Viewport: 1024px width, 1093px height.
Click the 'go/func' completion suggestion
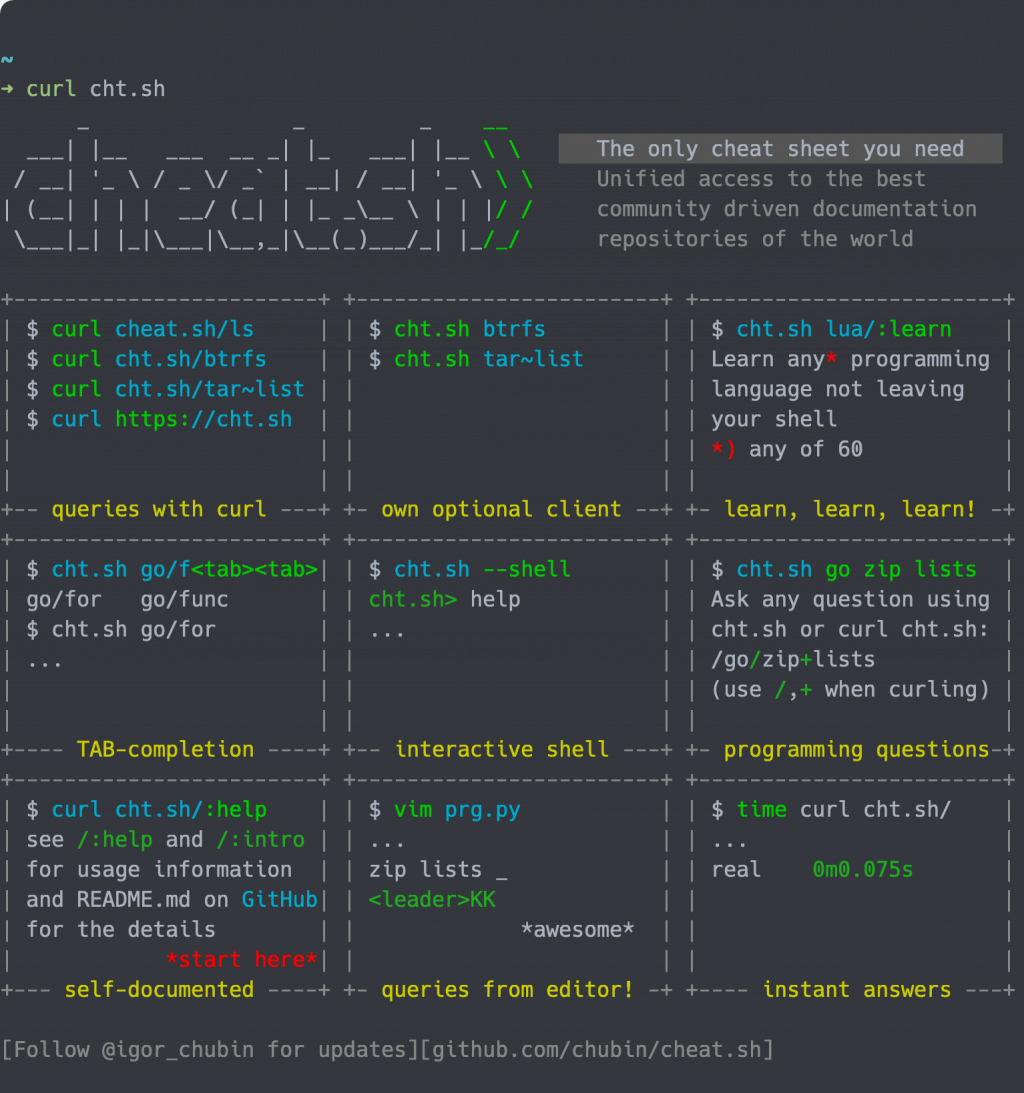[x=184, y=599]
